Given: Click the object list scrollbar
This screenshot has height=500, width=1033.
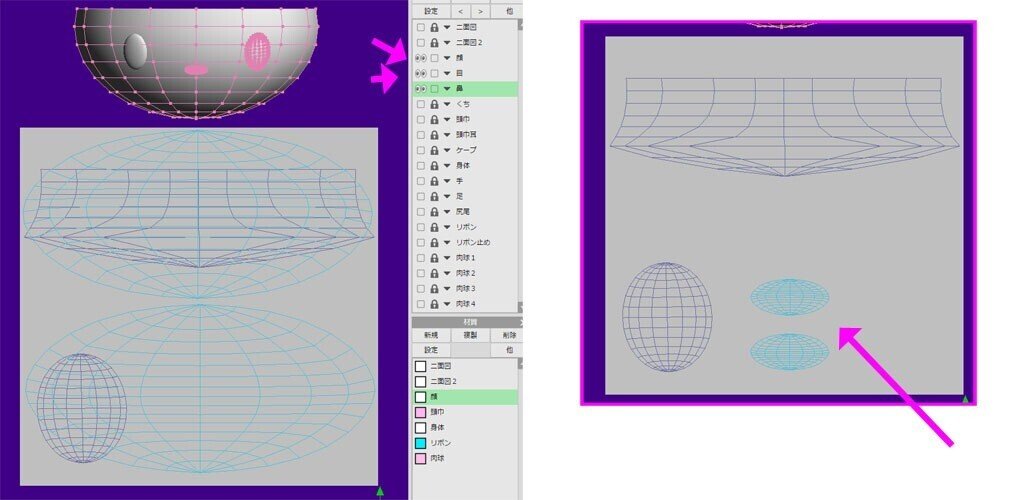Looking at the screenshot, I should [x=520, y=165].
